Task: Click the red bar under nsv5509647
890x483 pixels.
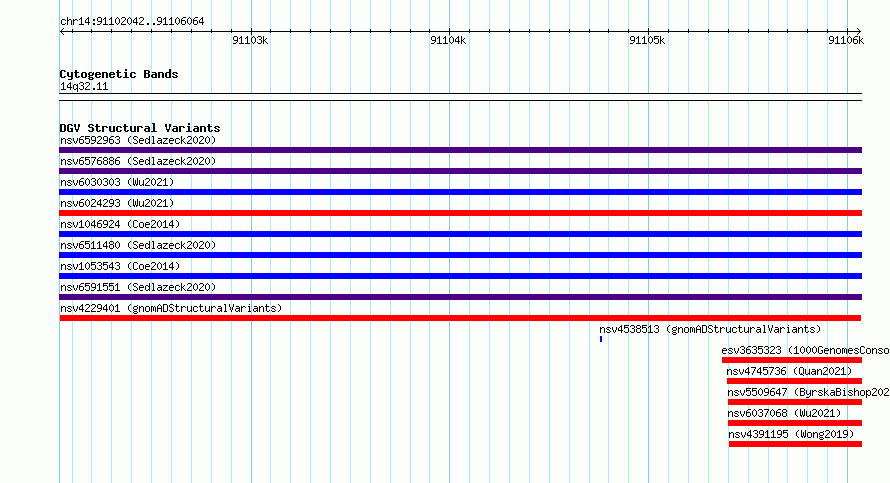Action: (x=795, y=402)
